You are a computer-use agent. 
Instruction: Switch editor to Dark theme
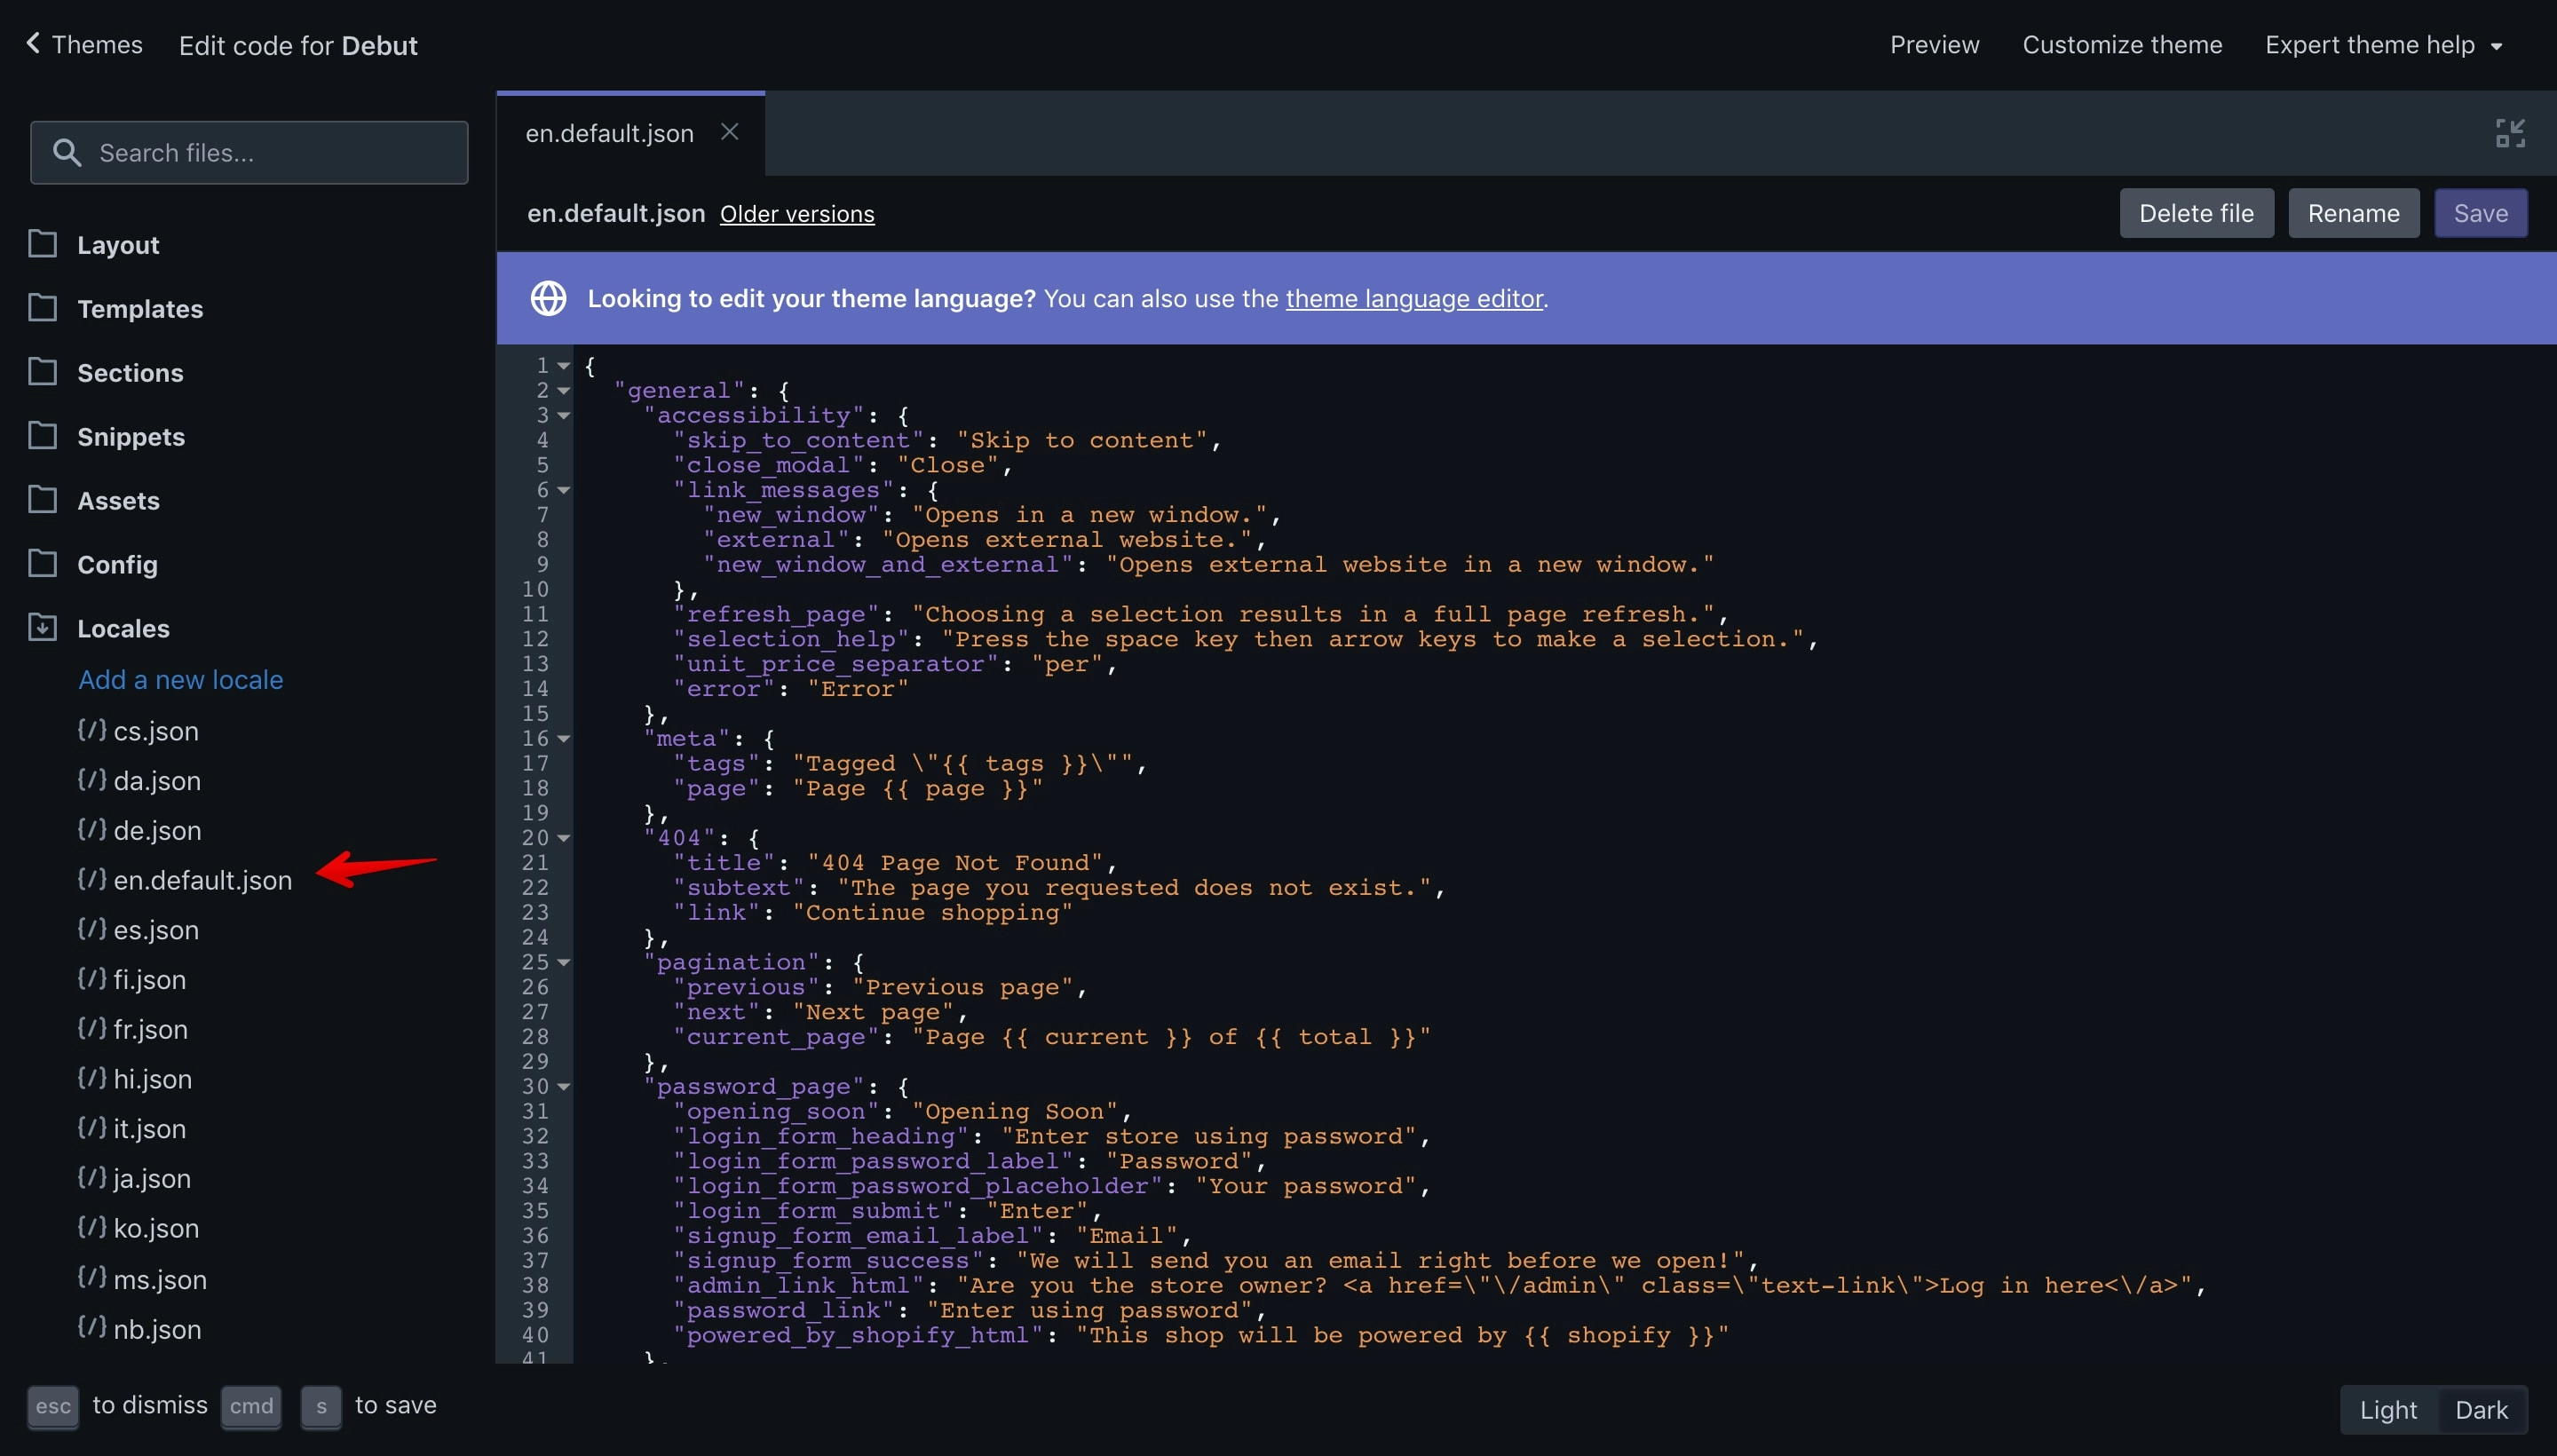coord(2481,1410)
